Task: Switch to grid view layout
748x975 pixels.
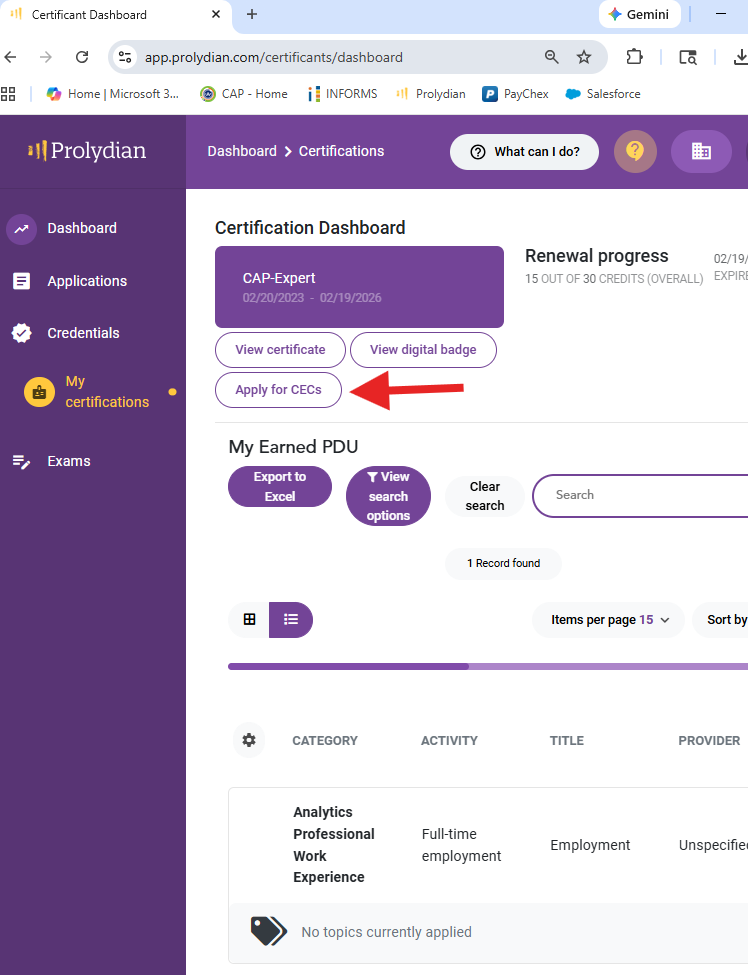Action: [x=249, y=620]
